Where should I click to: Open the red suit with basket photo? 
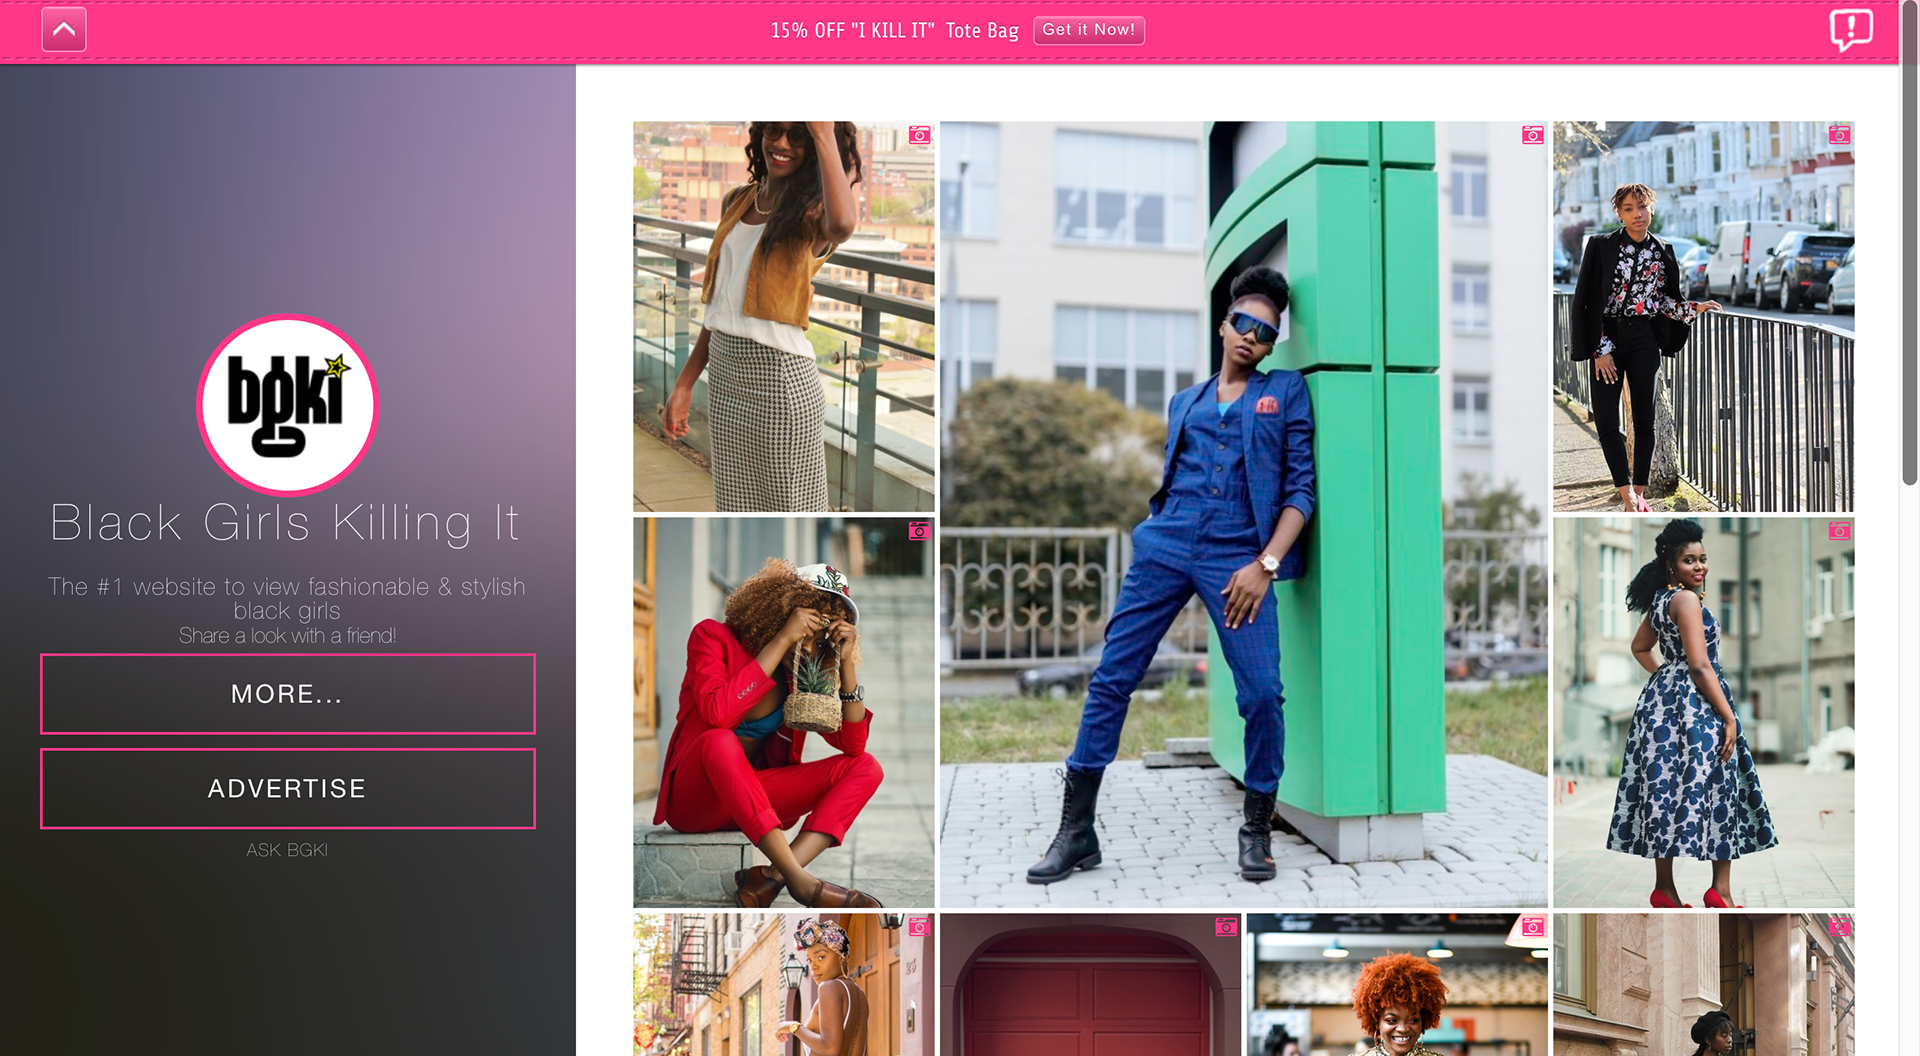pos(784,713)
